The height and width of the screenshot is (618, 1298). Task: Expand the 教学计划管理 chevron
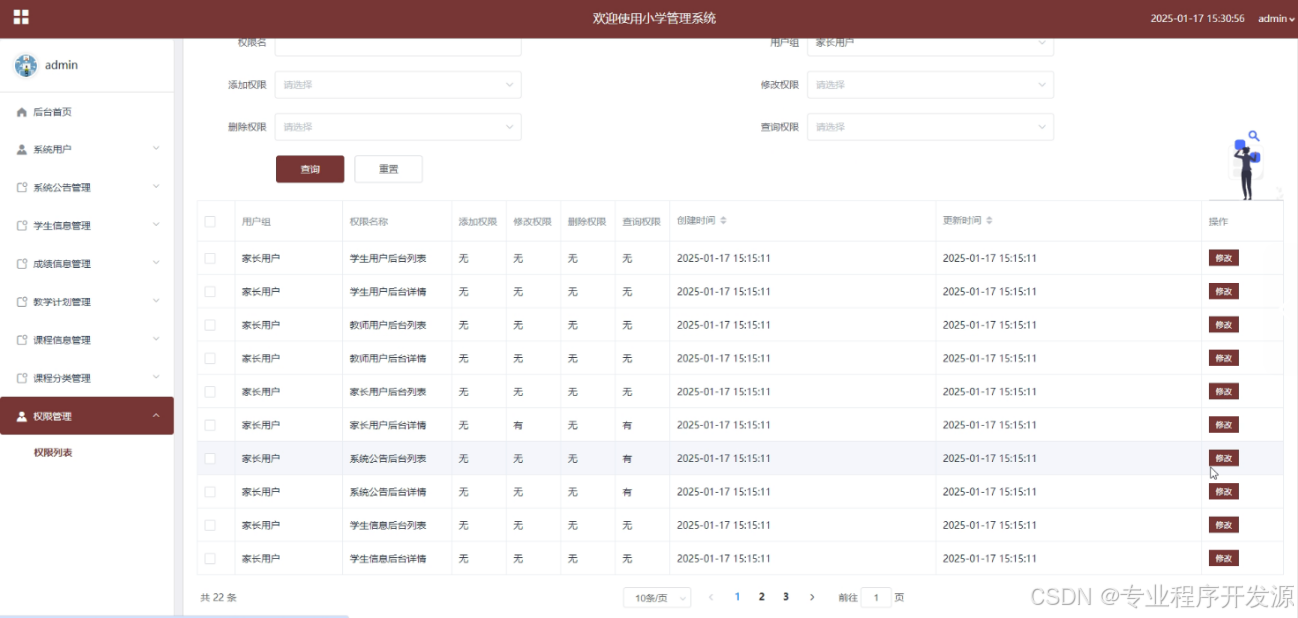156,301
